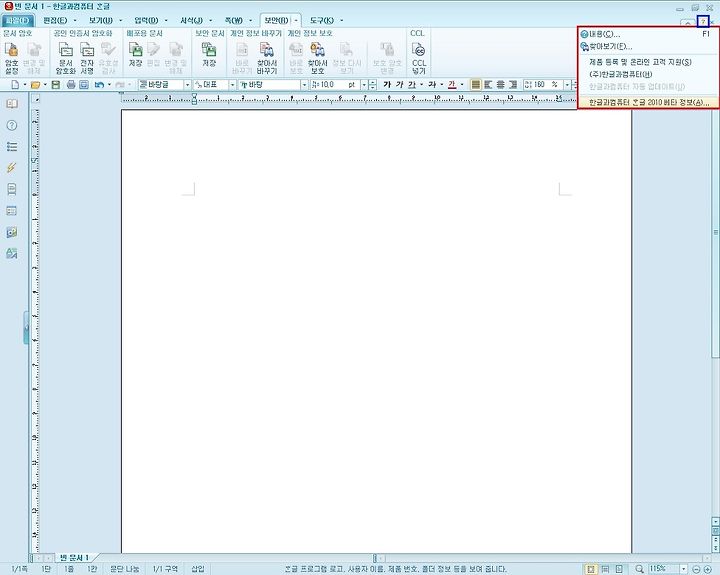The width and height of the screenshot is (720, 575).
Task: Click the open folder icon in toolbar
Action: click(35, 85)
